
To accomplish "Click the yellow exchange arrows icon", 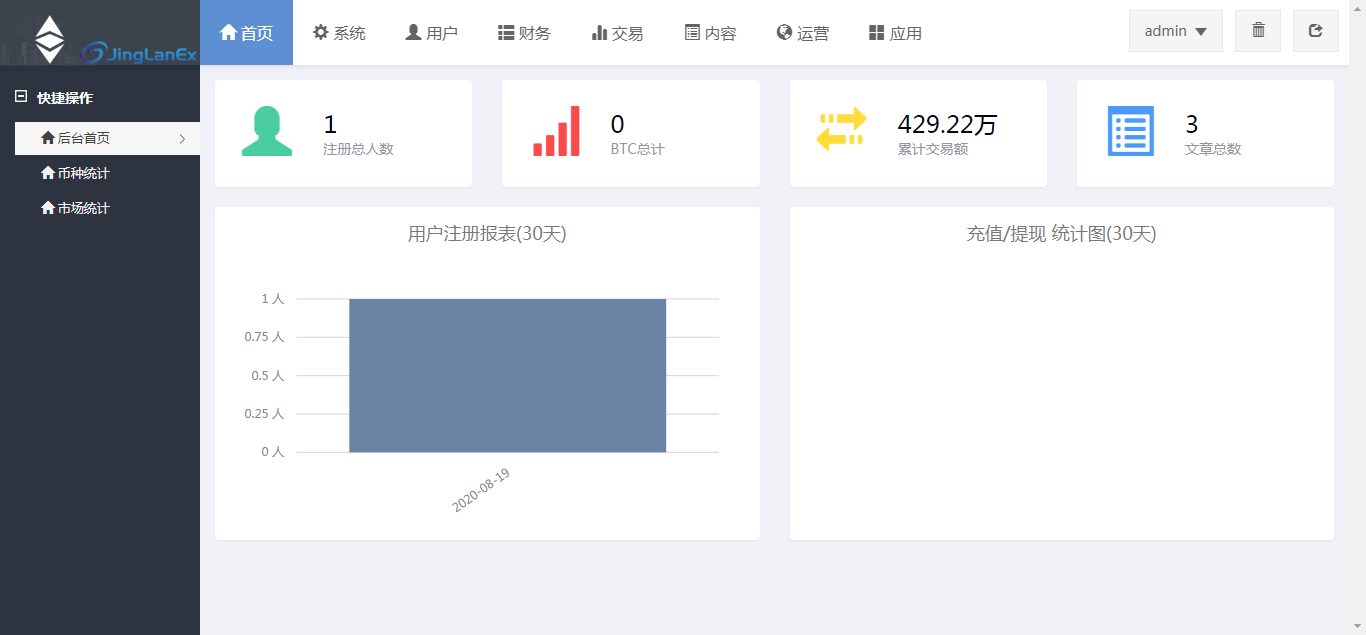I will pos(841,131).
